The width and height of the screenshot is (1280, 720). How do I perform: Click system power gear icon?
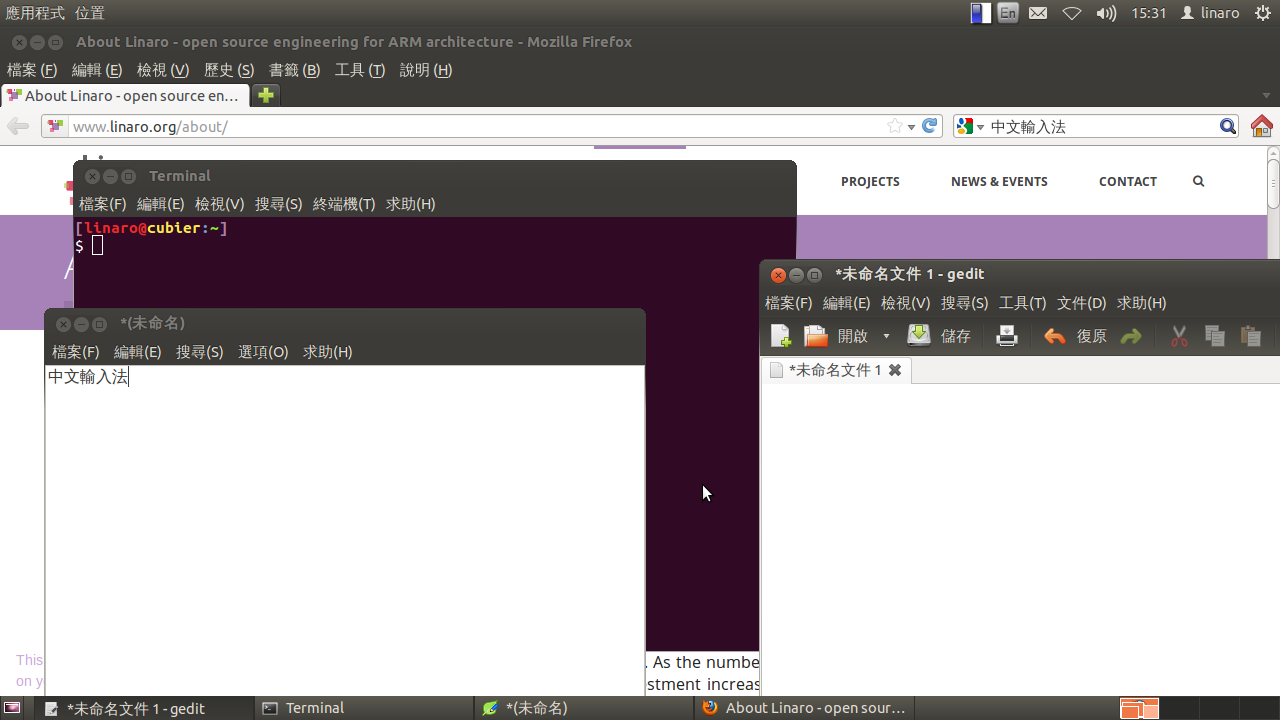(x=1262, y=13)
